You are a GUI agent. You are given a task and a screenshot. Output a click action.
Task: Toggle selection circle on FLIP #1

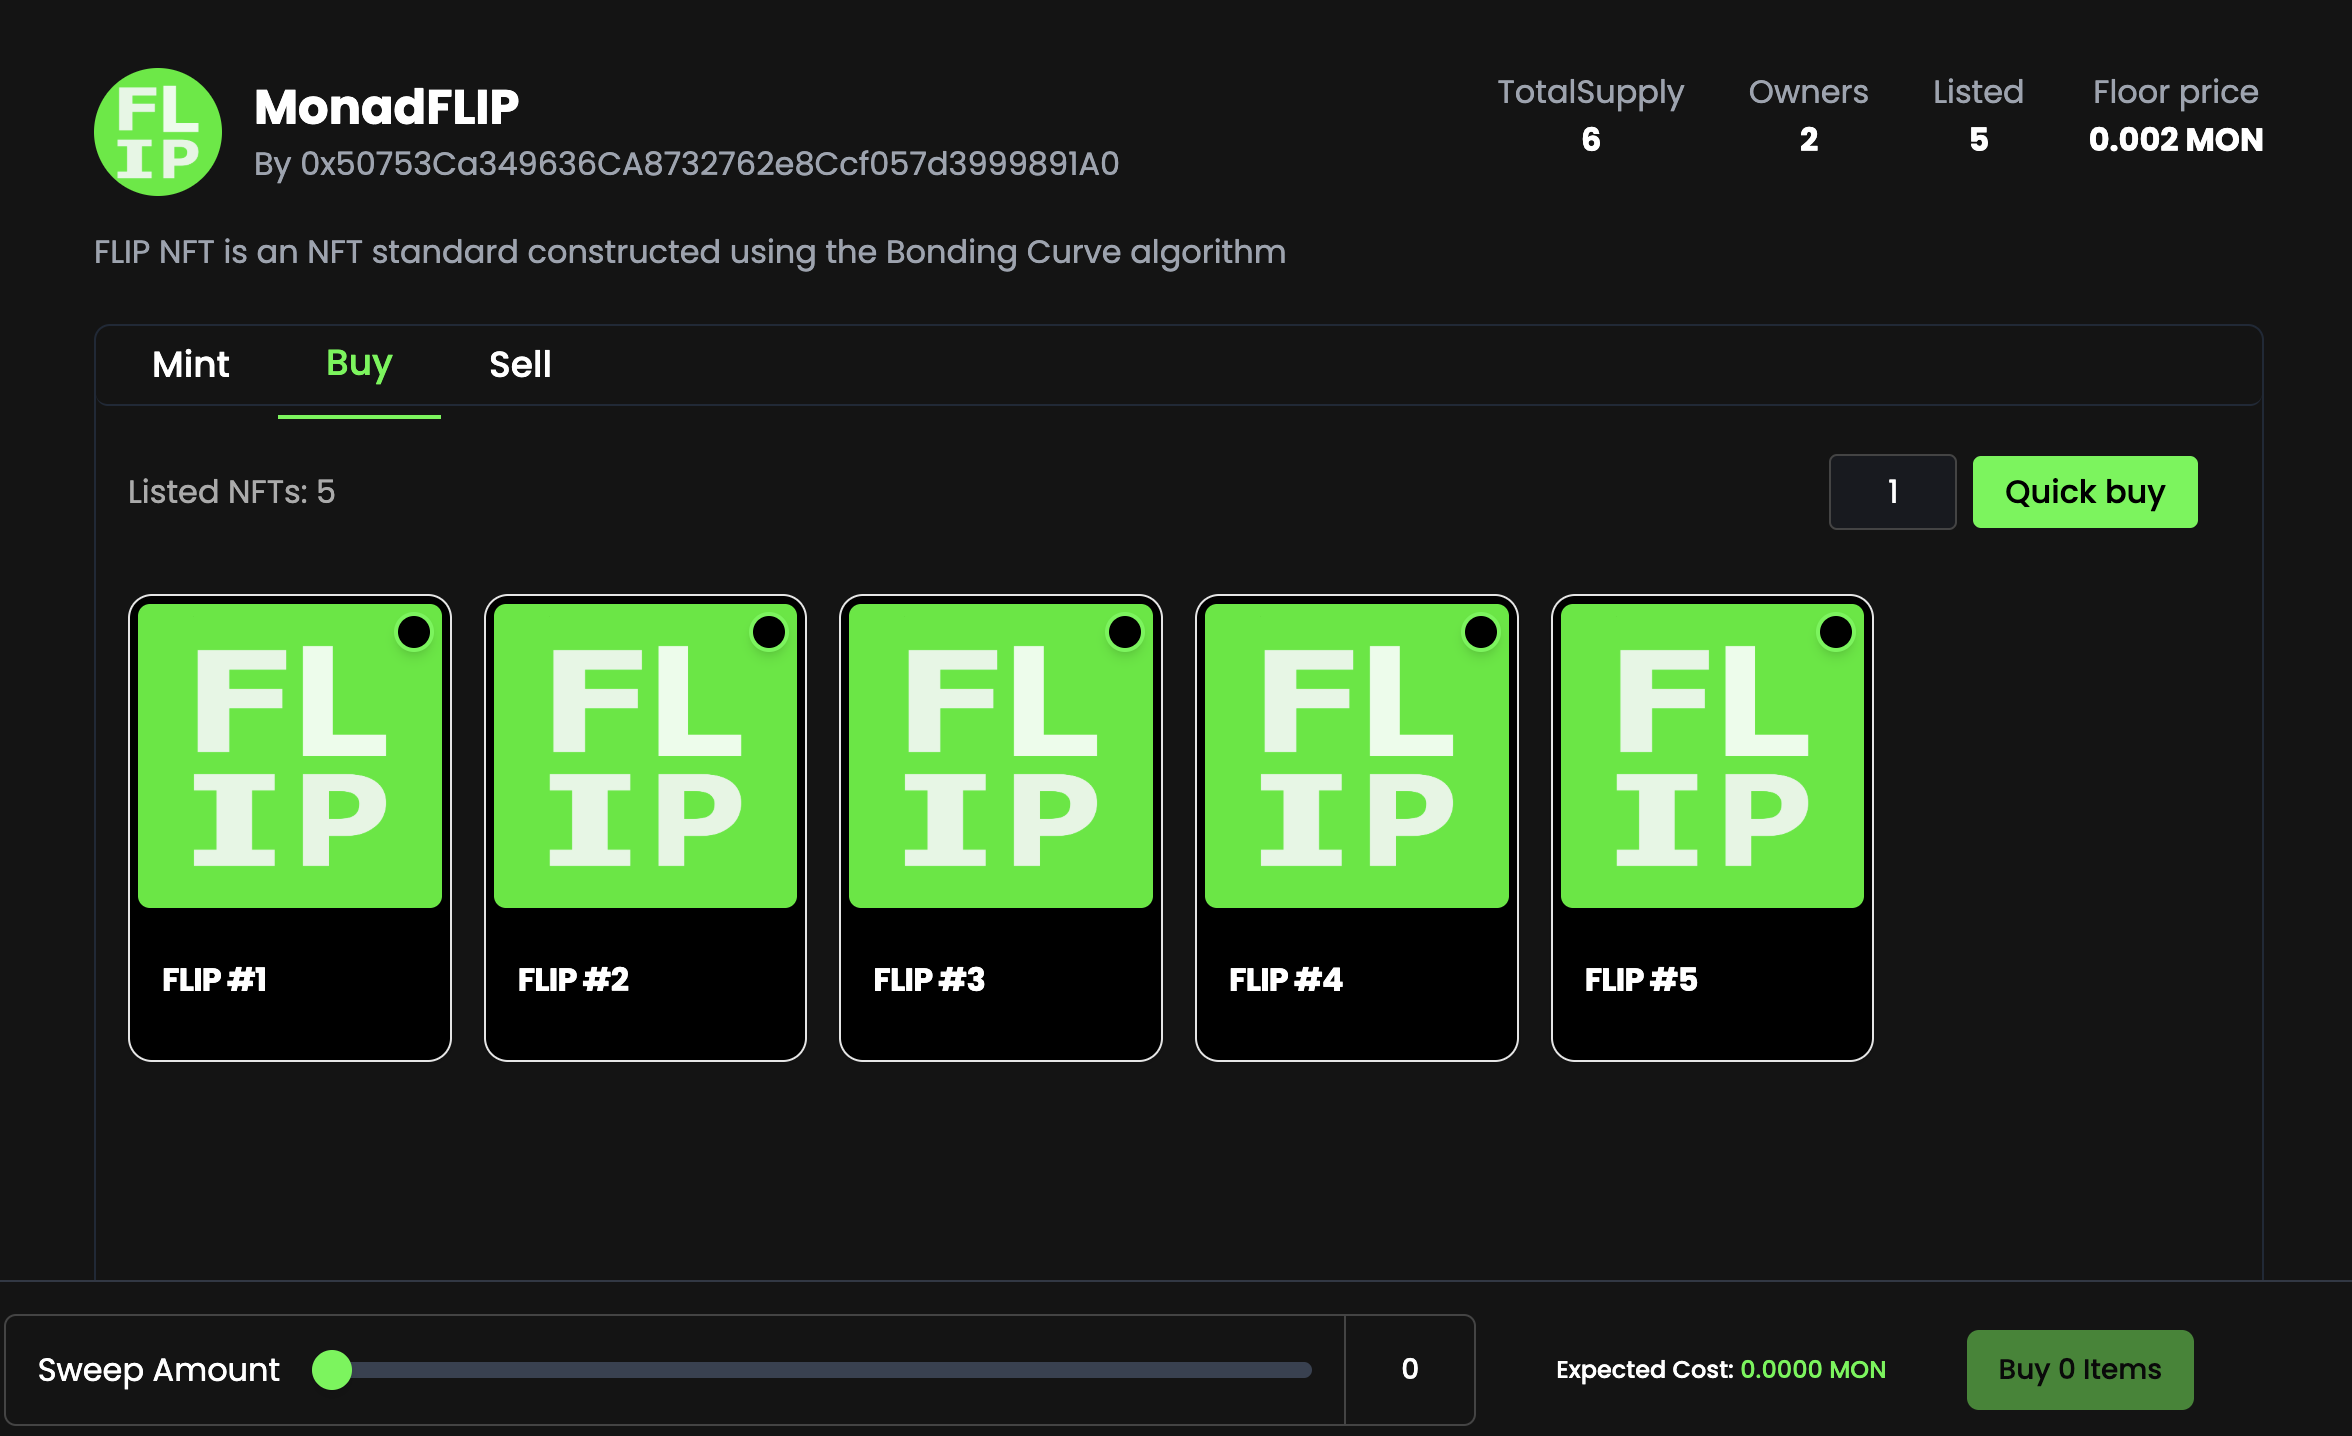tap(414, 632)
